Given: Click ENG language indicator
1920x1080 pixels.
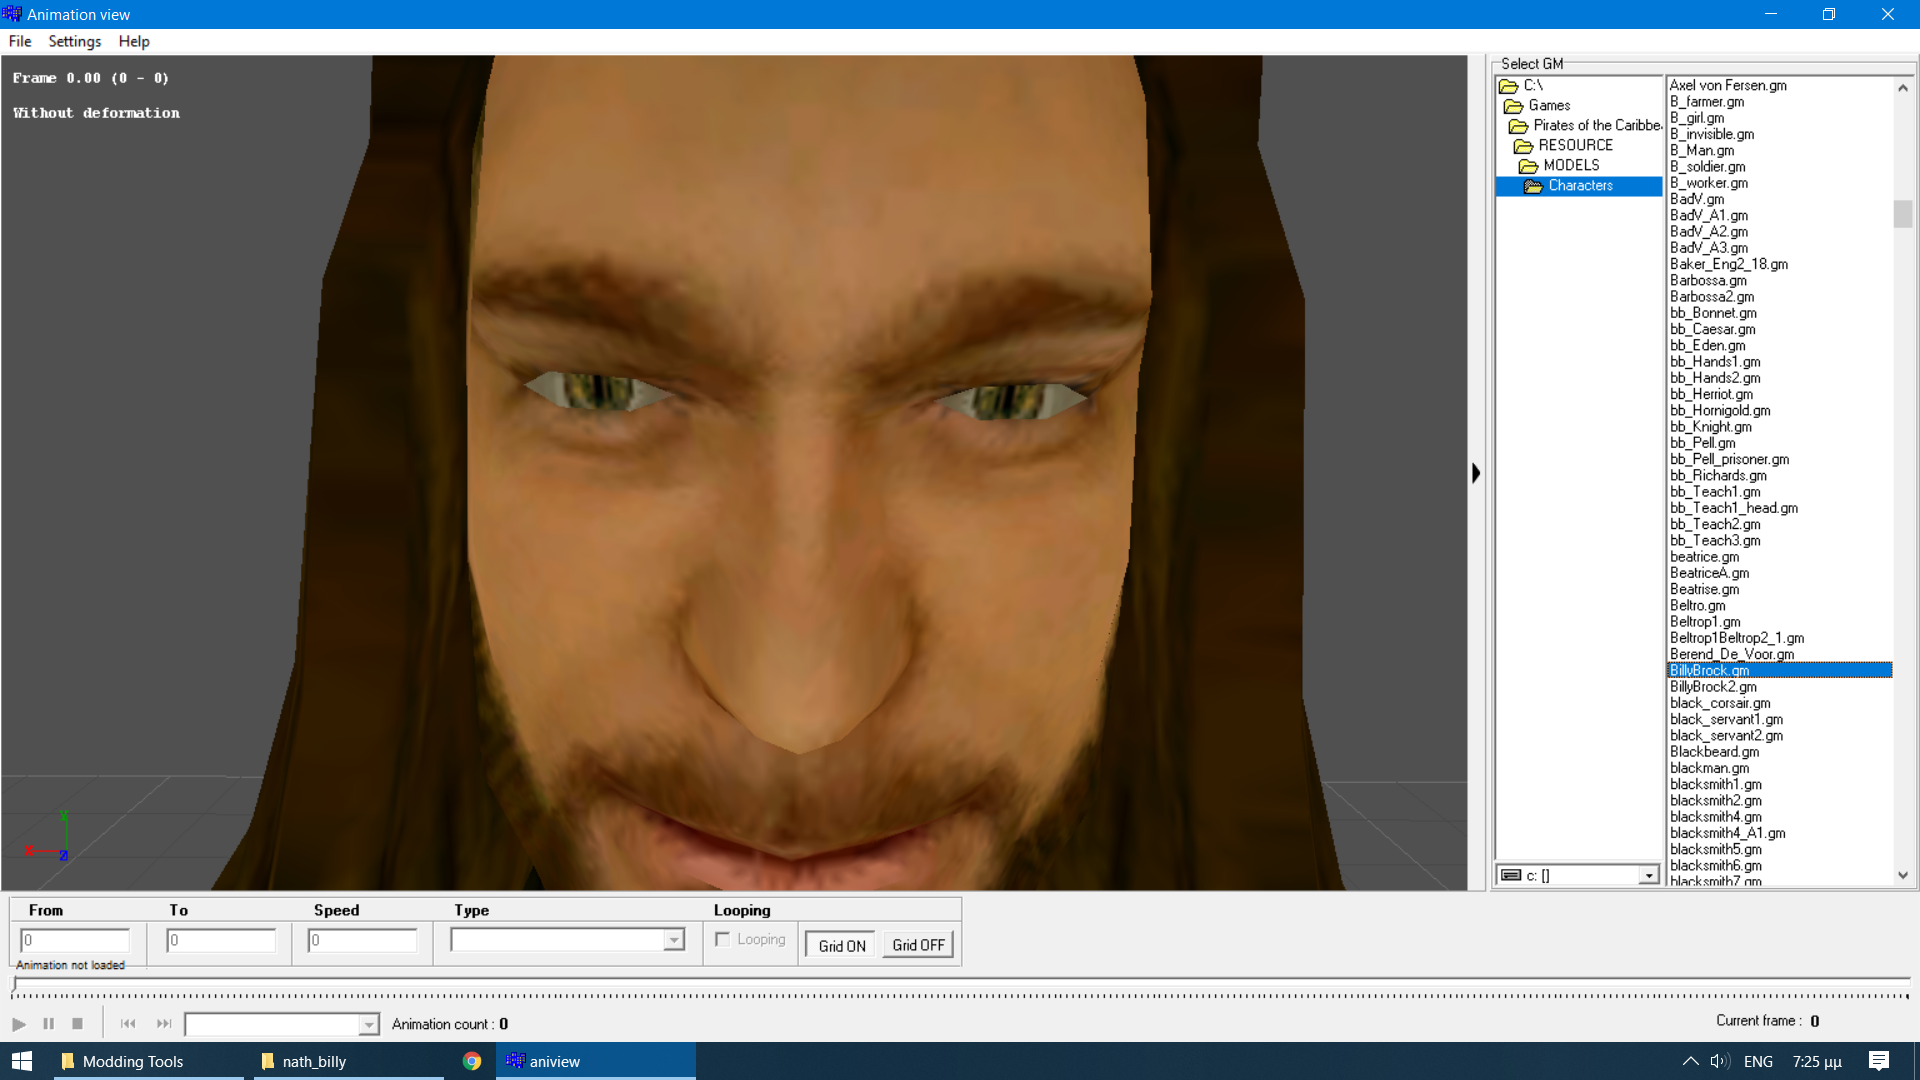Looking at the screenshot, I should coord(1758,1061).
